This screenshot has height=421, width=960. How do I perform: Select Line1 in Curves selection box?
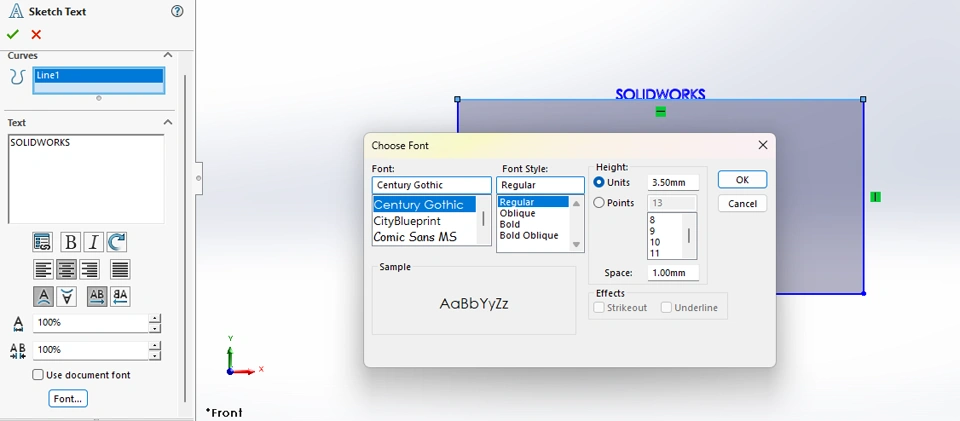99,75
